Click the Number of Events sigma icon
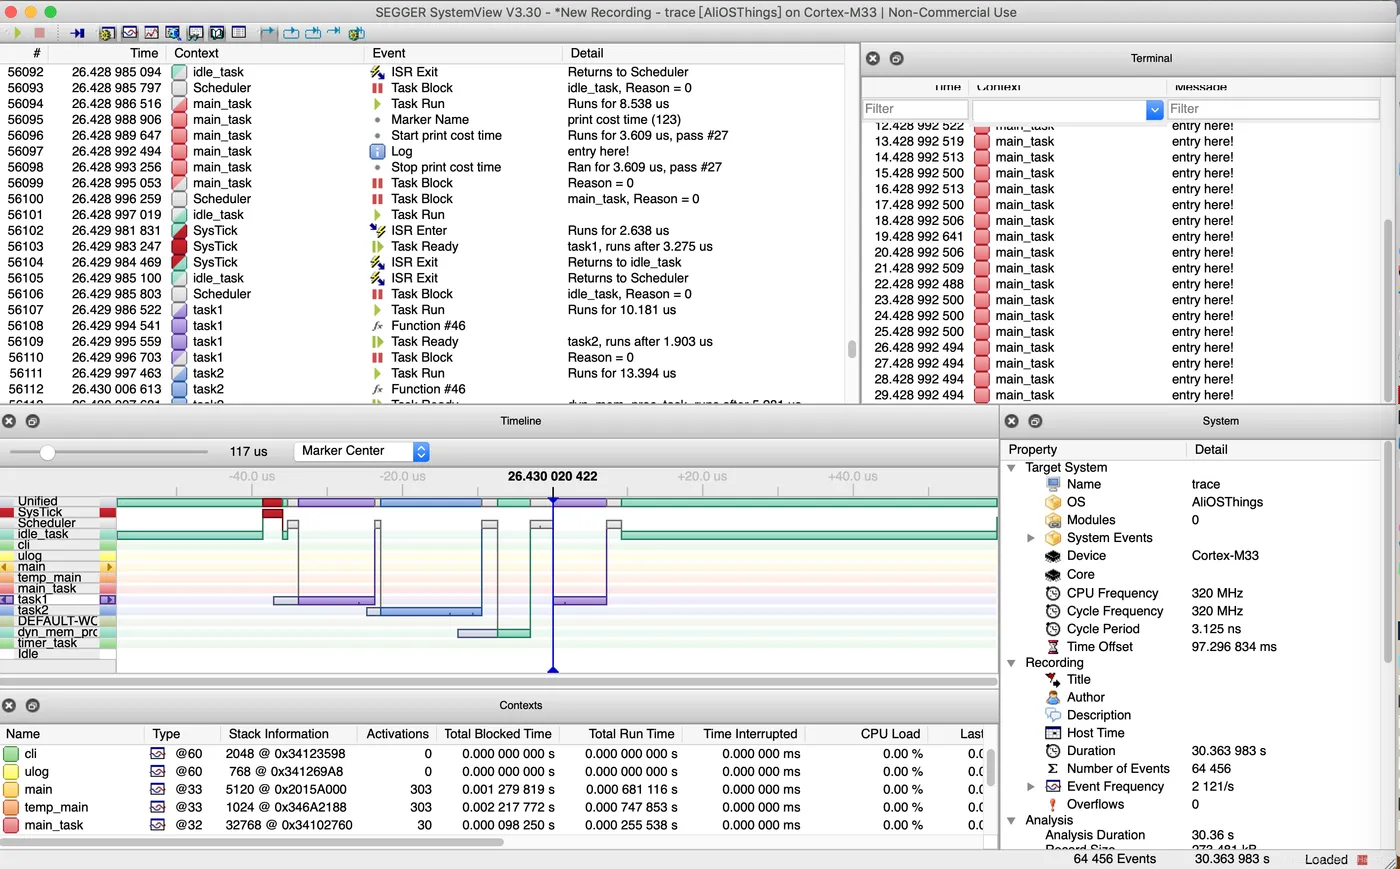 click(1053, 769)
